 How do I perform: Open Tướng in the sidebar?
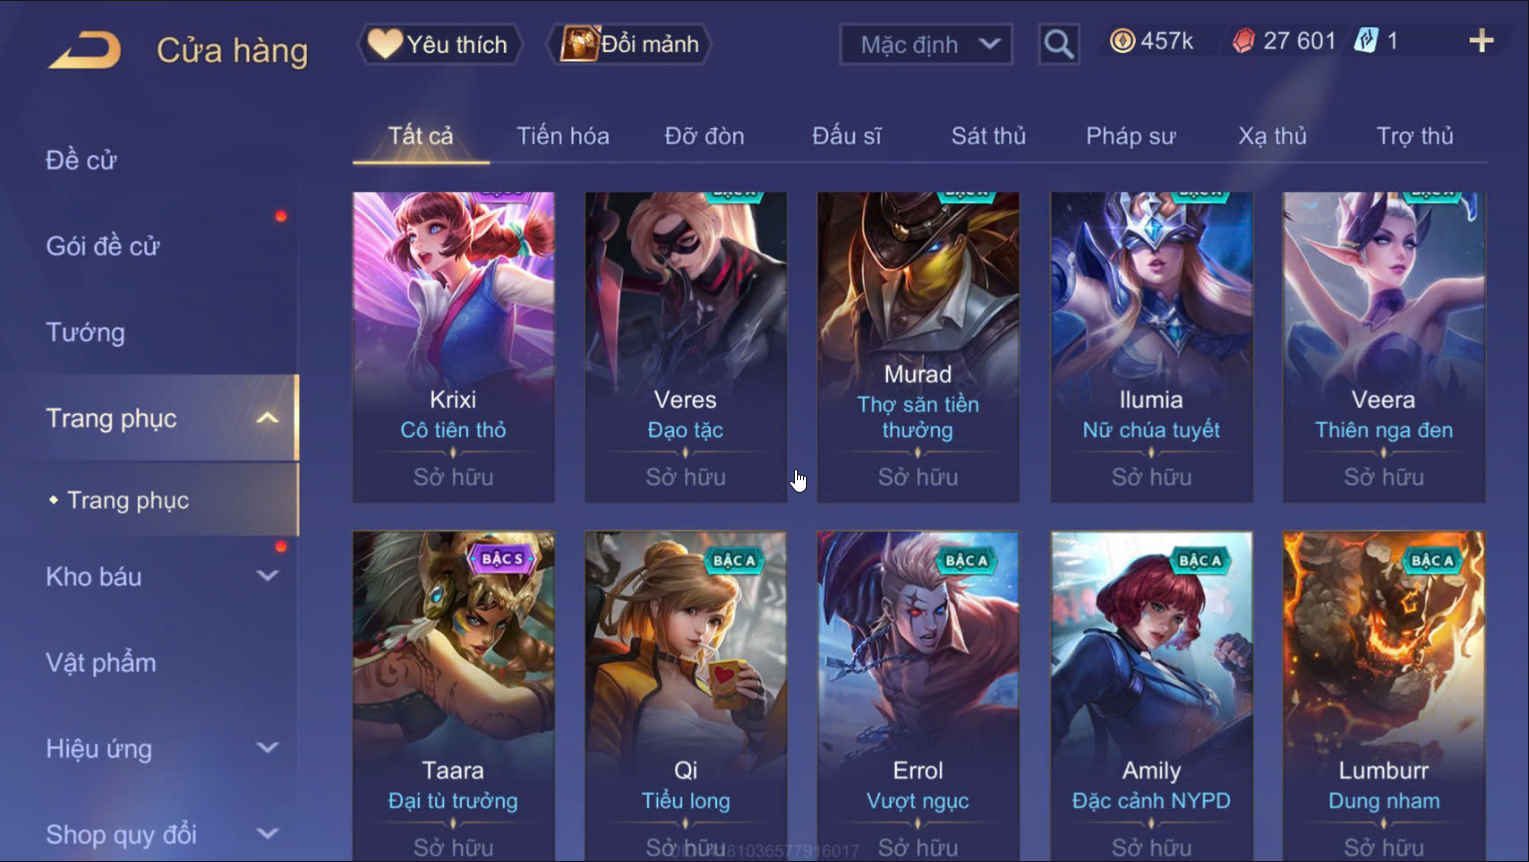(x=86, y=332)
